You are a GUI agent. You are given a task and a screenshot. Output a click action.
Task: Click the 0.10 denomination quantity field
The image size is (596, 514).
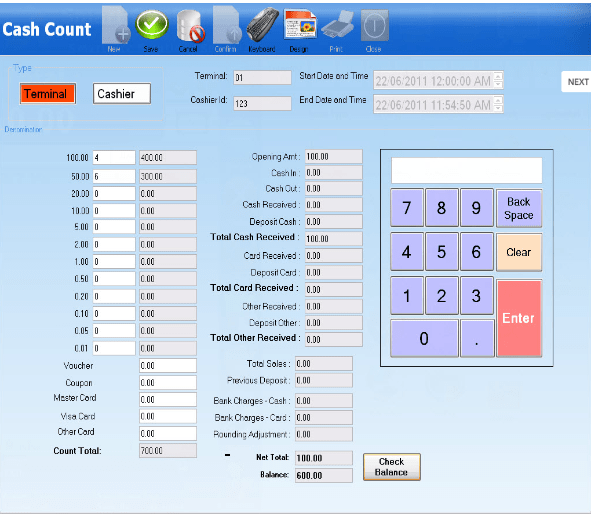point(114,313)
